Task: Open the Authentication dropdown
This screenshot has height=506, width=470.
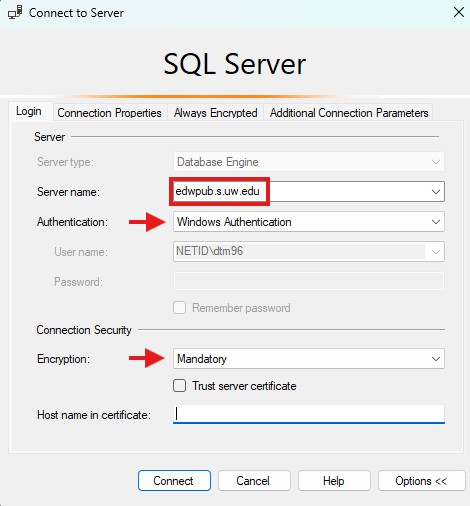Action: tap(309, 222)
